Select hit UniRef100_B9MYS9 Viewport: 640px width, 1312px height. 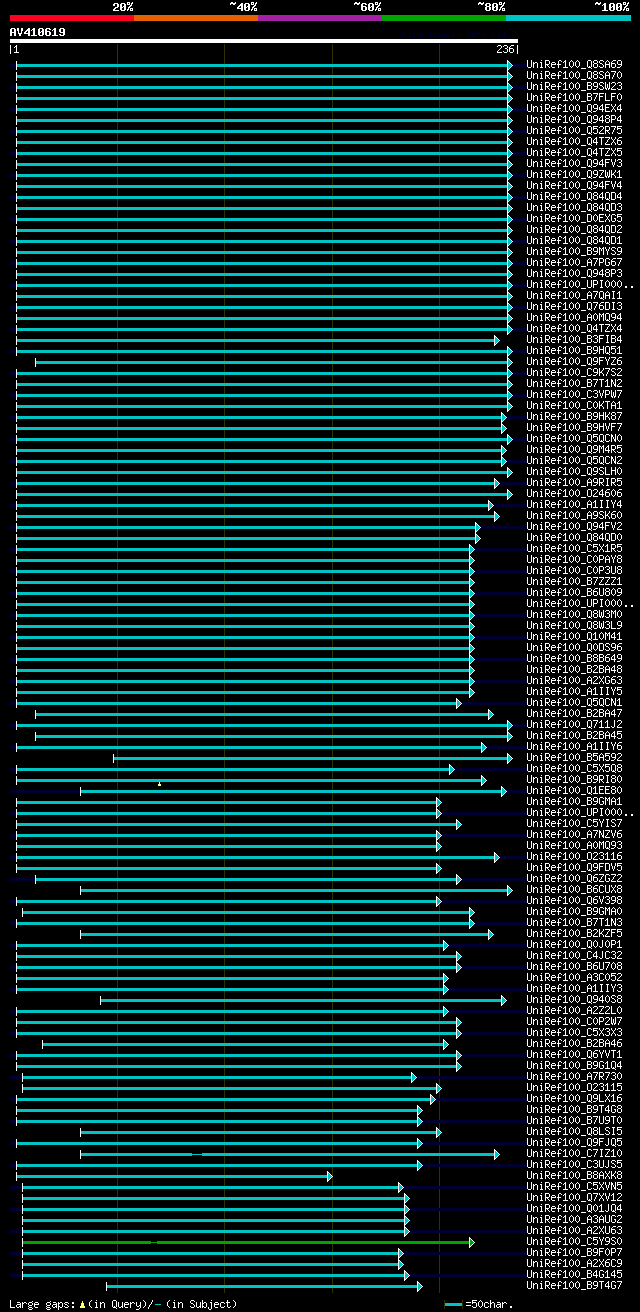(x=574, y=251)
